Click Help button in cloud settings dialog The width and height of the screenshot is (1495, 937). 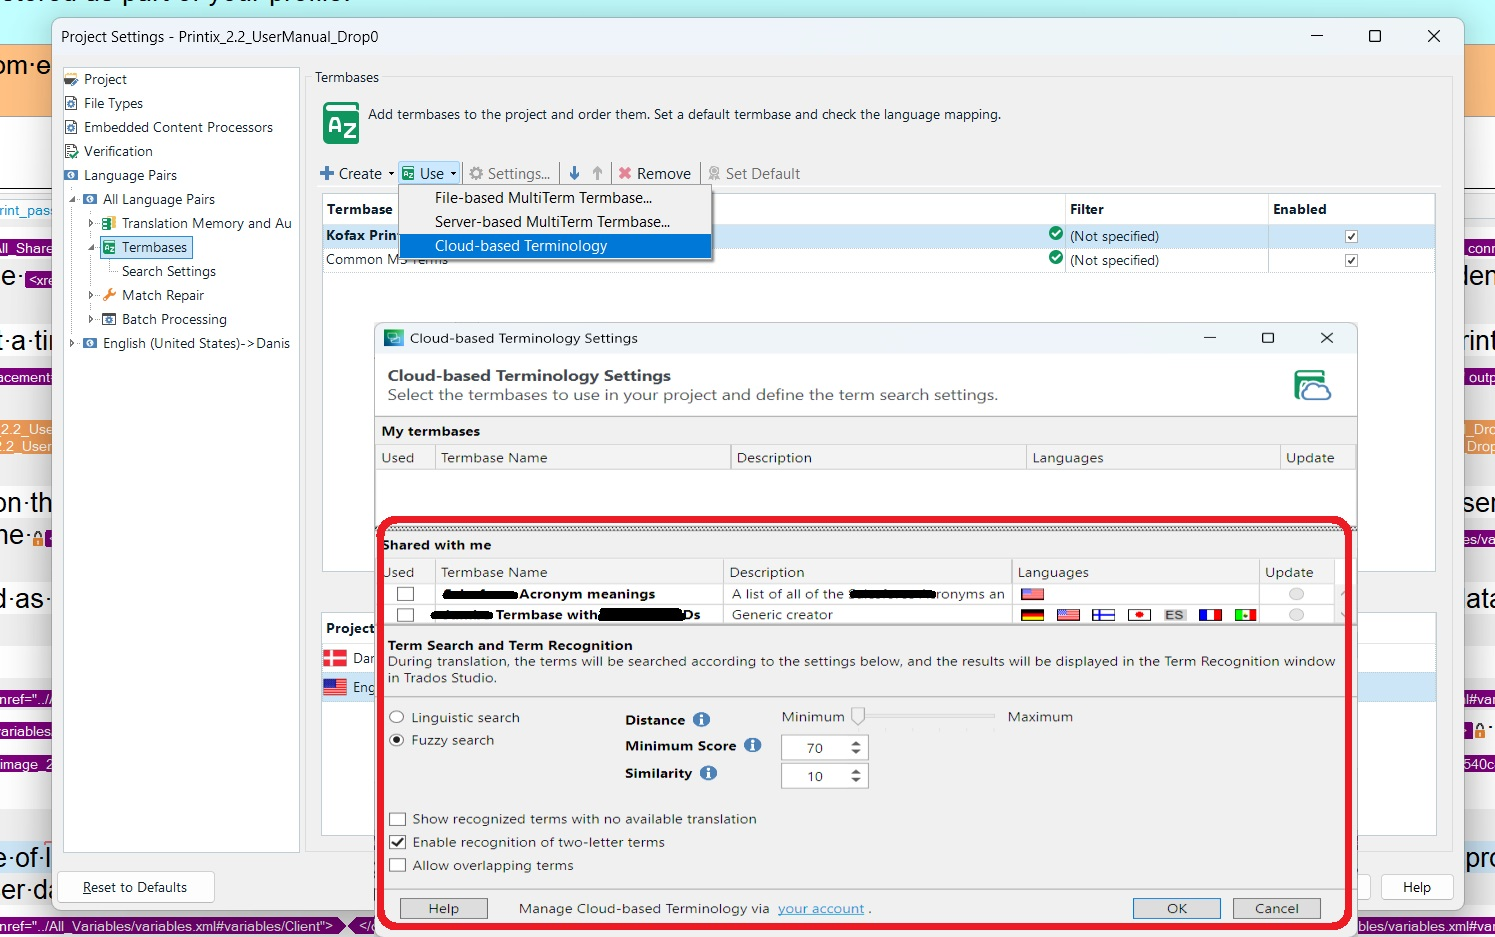pyautogui.click(x=444, y=908)
